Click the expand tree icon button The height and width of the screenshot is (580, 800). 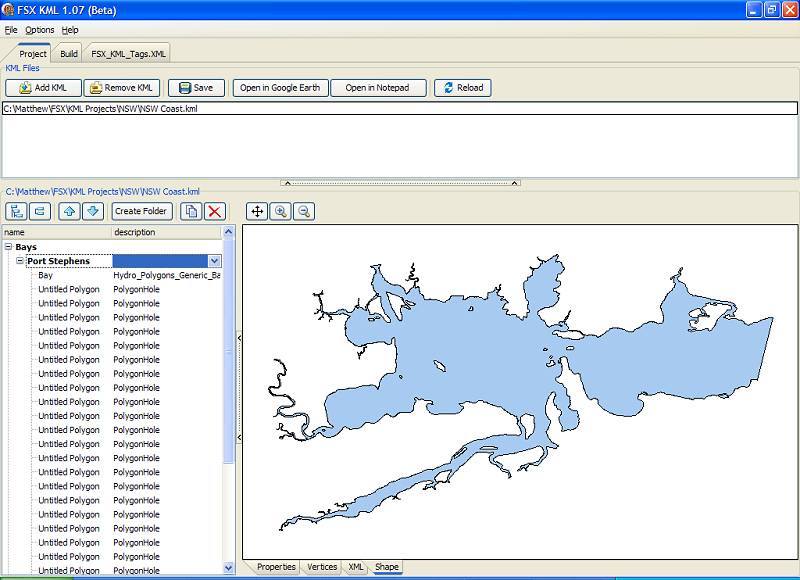17,211
